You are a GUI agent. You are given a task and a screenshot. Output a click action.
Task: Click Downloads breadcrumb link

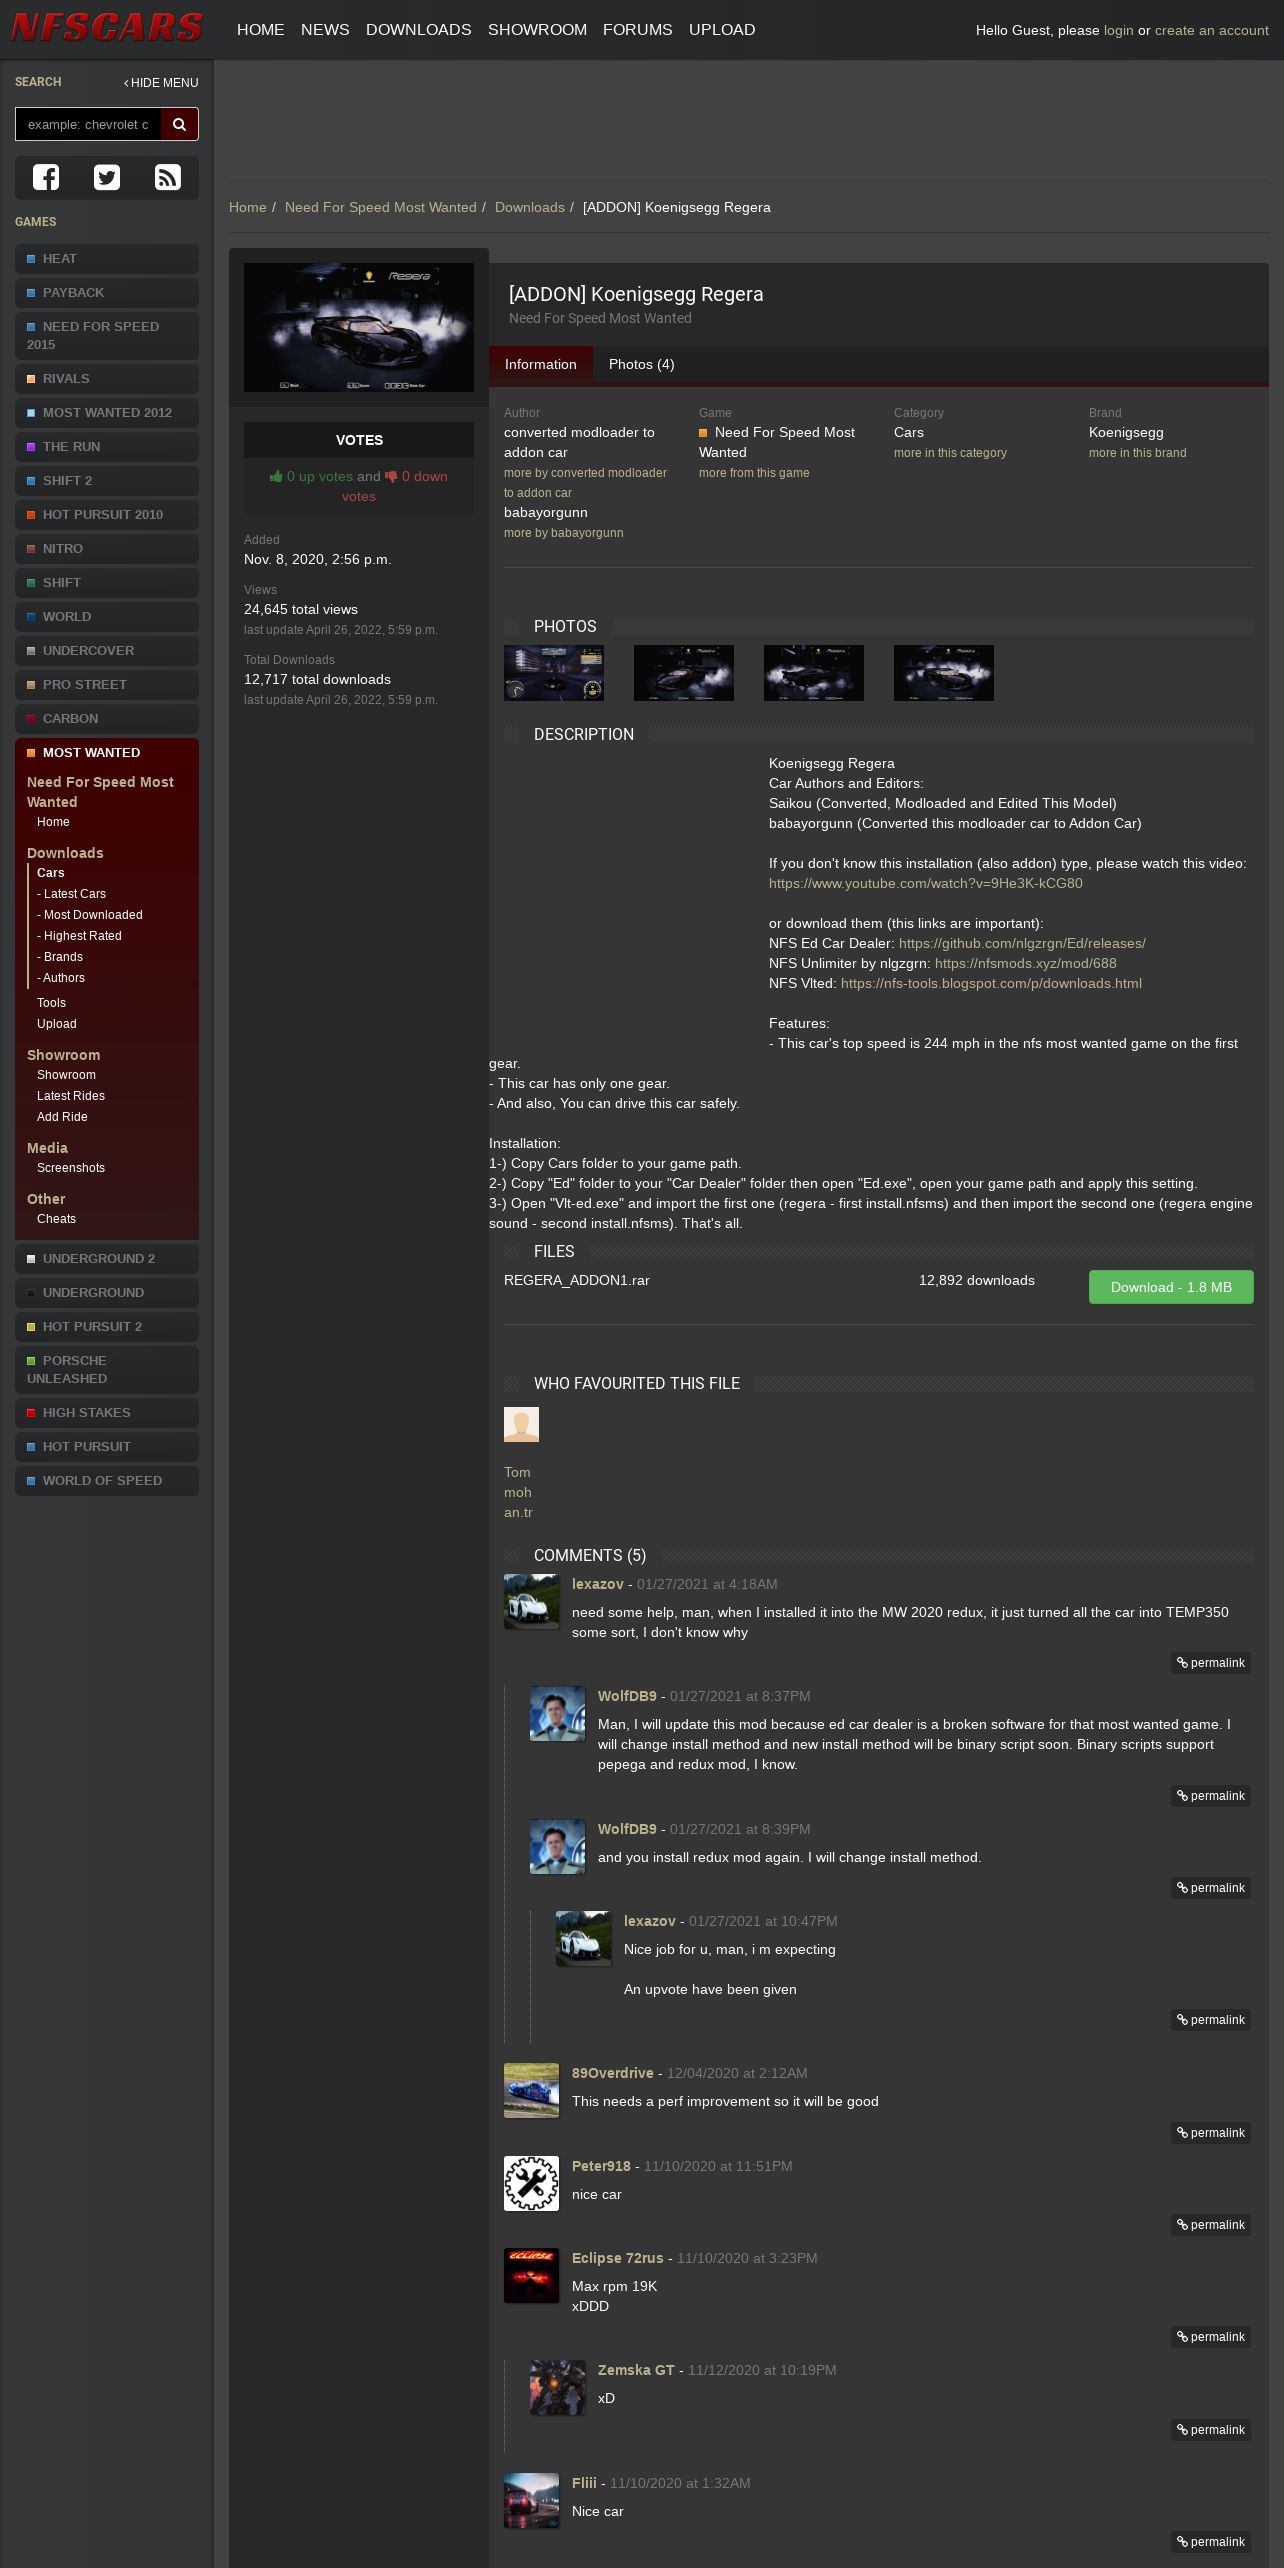[x=530, y=208]
